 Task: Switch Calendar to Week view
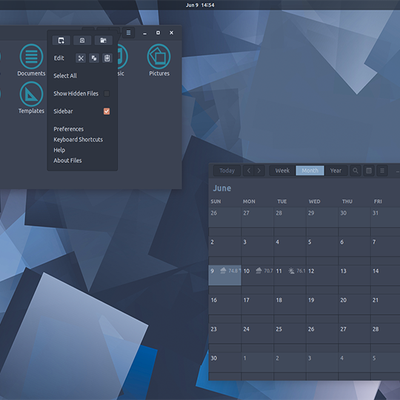(x=282, y=171)
